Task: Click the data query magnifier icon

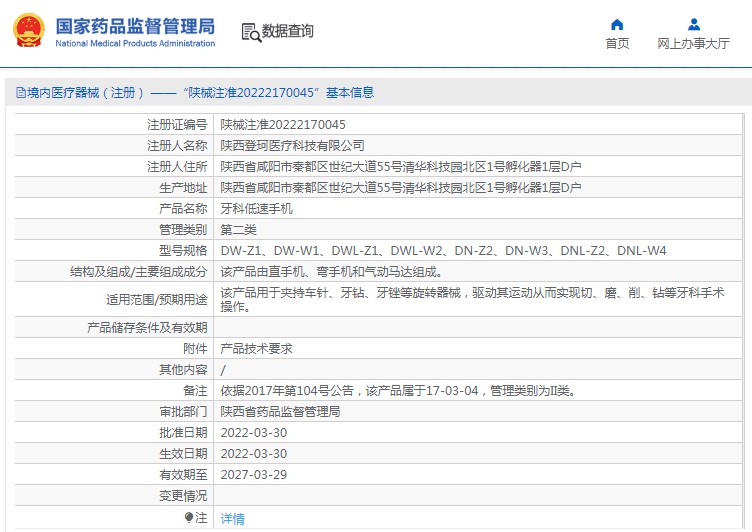Action: click(x=251, y=33)
